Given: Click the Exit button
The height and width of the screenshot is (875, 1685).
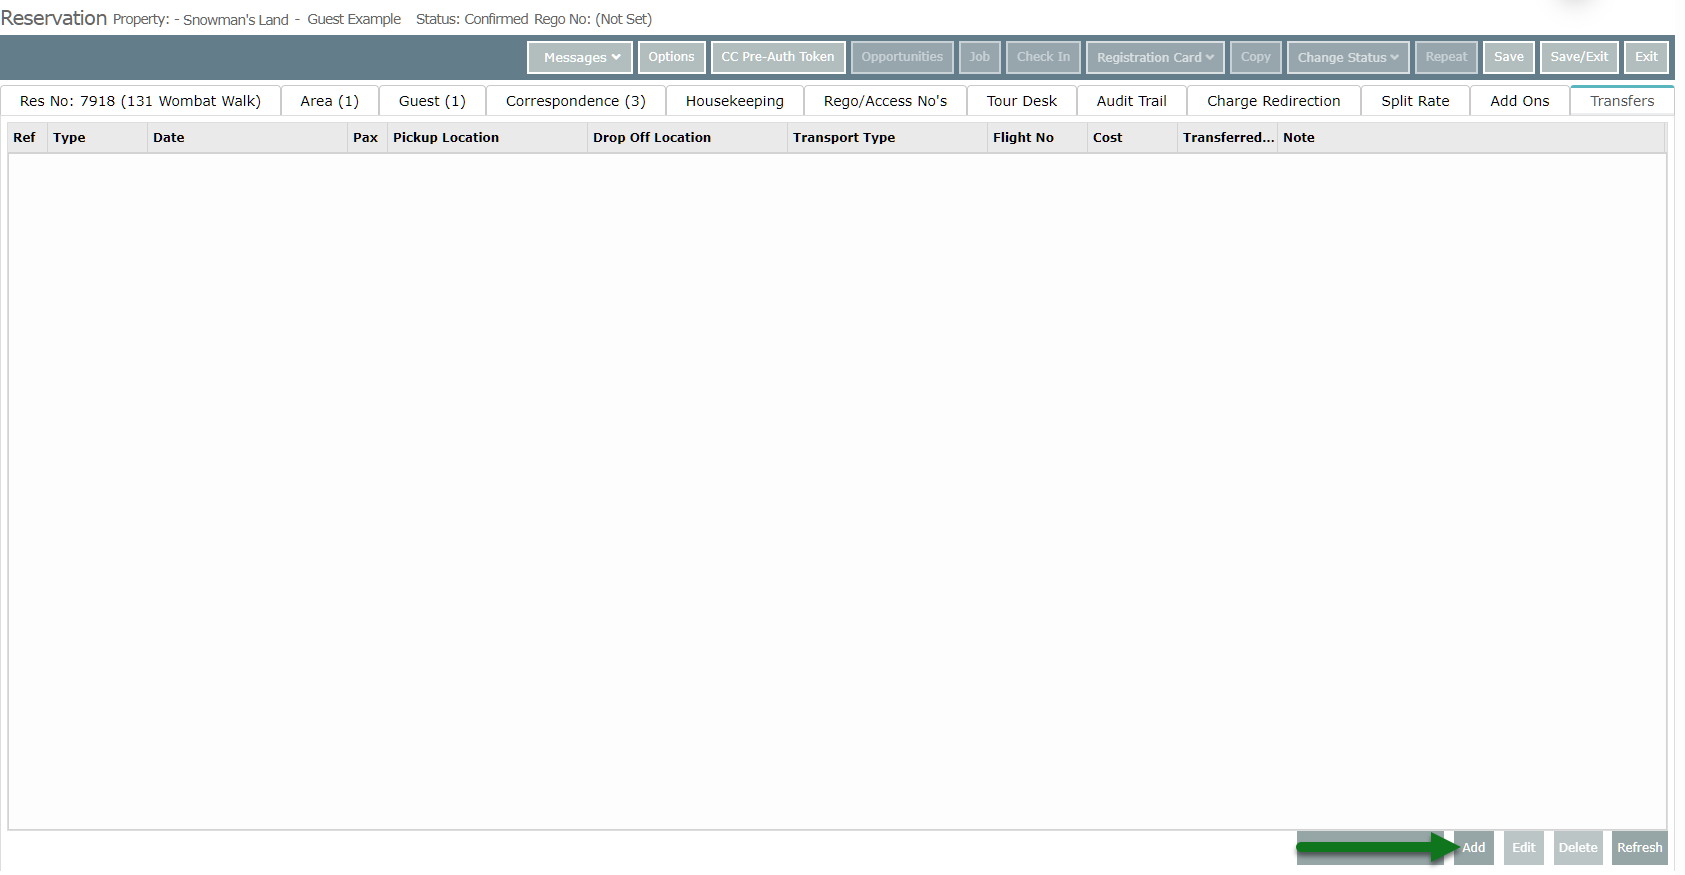Looking at the screenshot, I should (1646, 57).
